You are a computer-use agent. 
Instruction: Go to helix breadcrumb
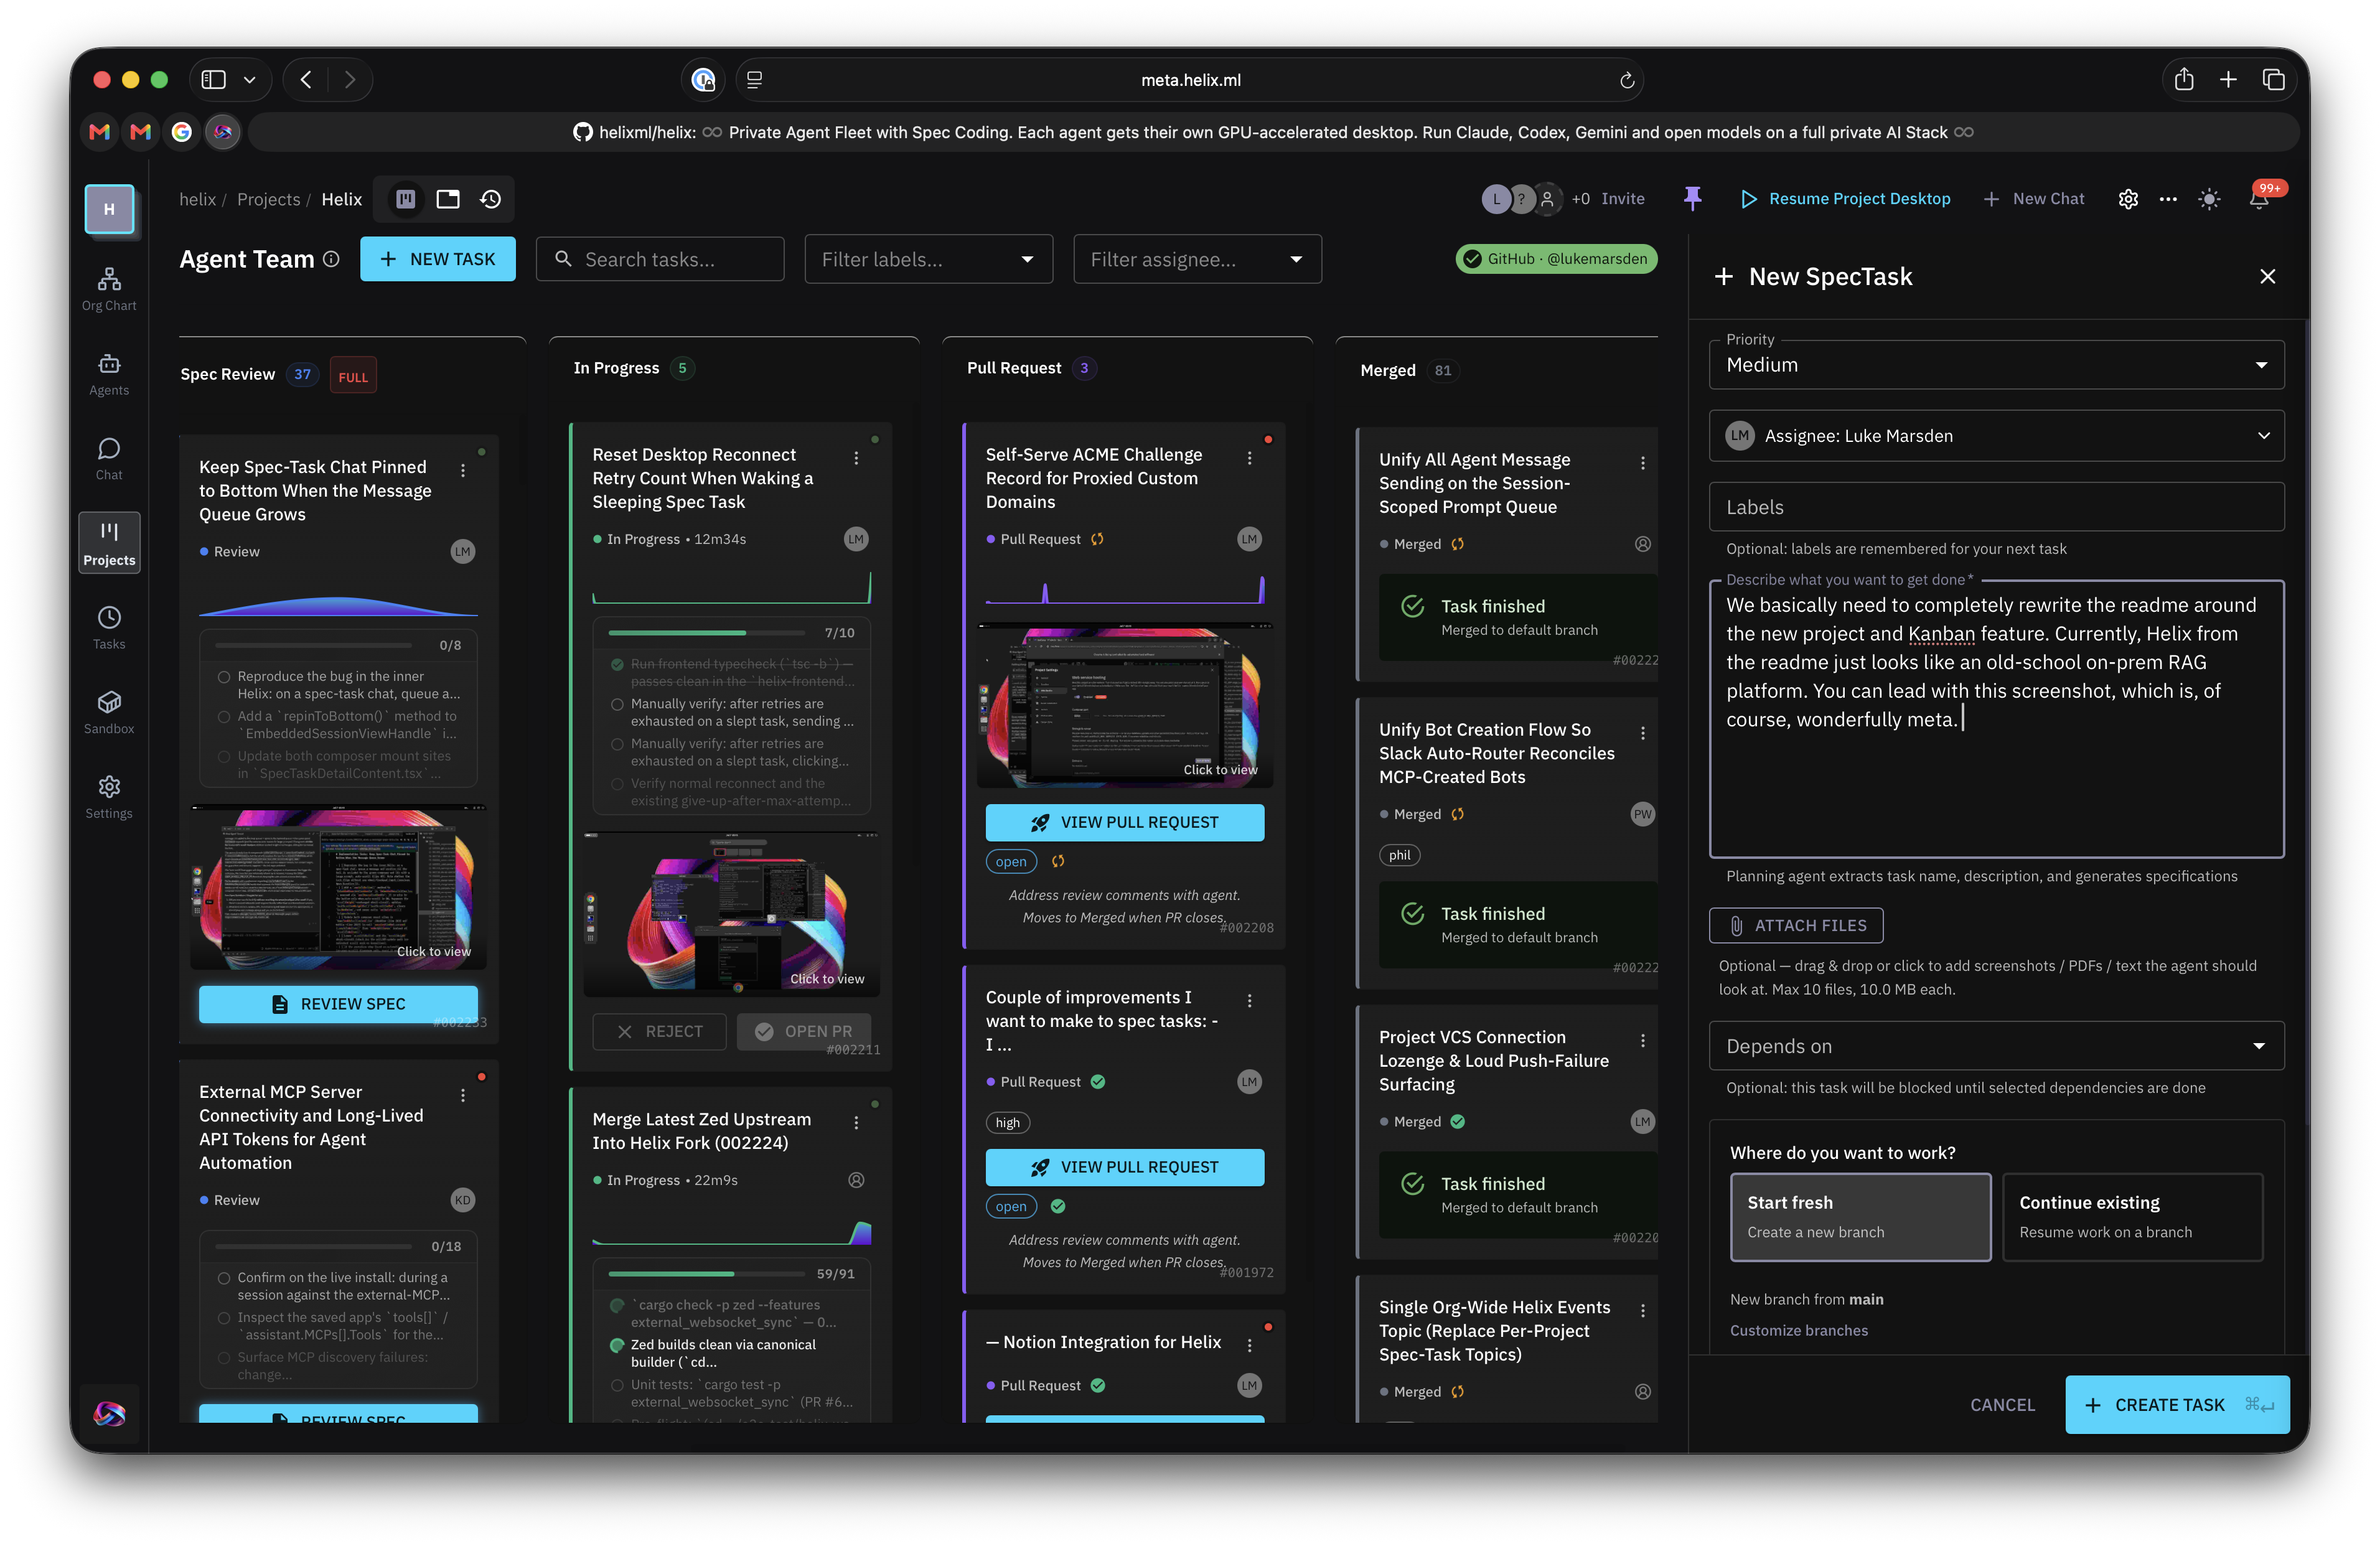(x=197, y=199)
